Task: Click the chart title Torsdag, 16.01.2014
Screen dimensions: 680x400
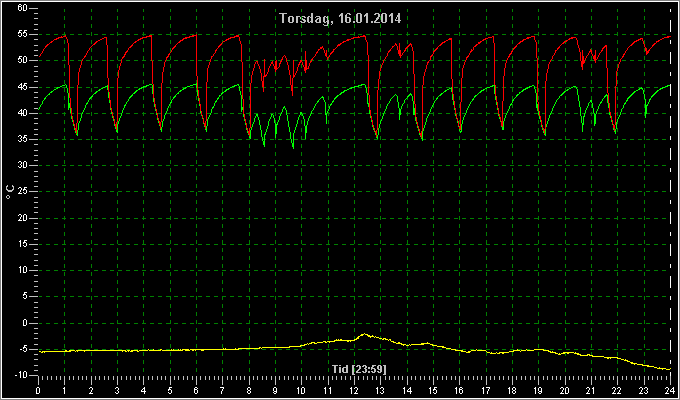Action: pyautogui.click(x=340, y=18)
